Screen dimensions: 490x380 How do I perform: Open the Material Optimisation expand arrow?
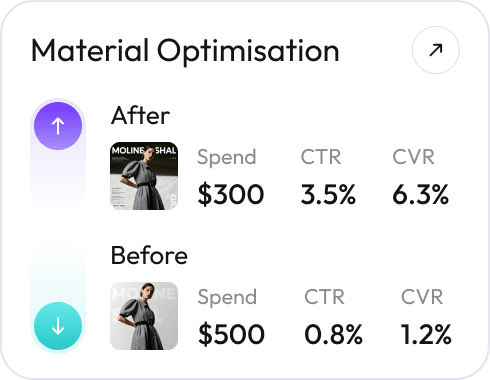(x=435, y=50)
